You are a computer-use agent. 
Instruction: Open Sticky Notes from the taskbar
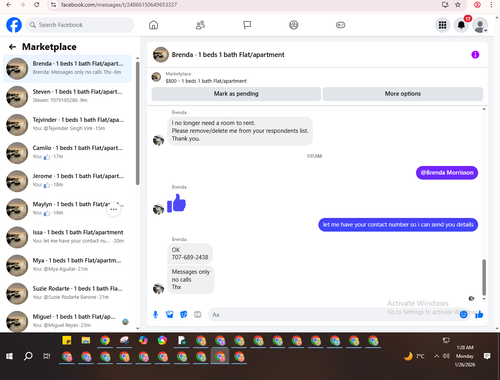tap(67, 340)
